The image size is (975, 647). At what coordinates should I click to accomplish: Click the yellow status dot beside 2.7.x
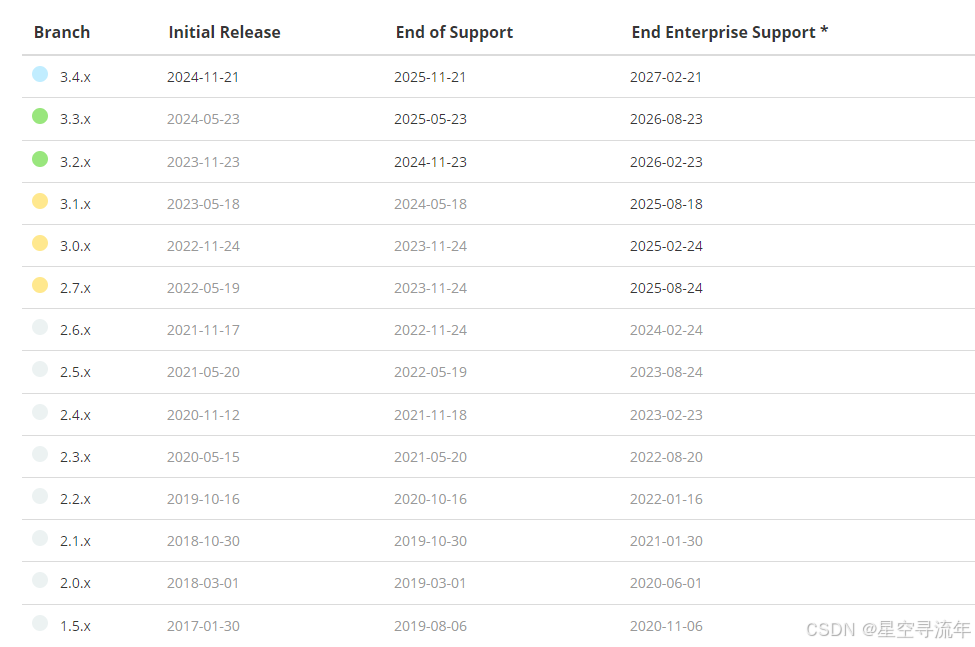(40, 285)
